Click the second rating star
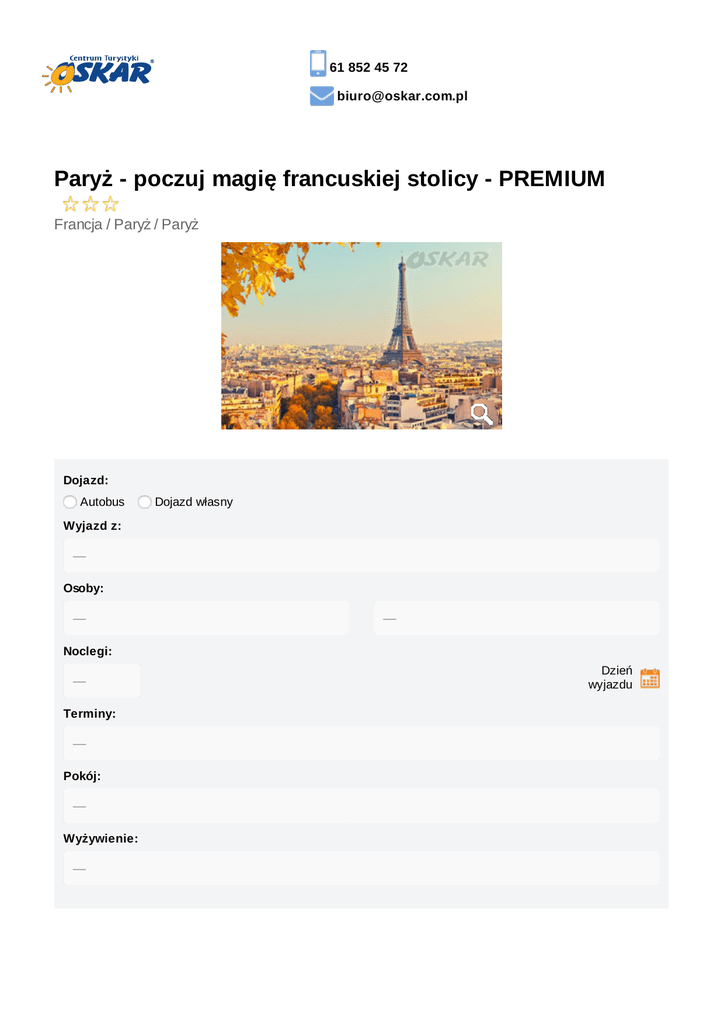This screenshot has height=1024, width=724. (90, 204)
